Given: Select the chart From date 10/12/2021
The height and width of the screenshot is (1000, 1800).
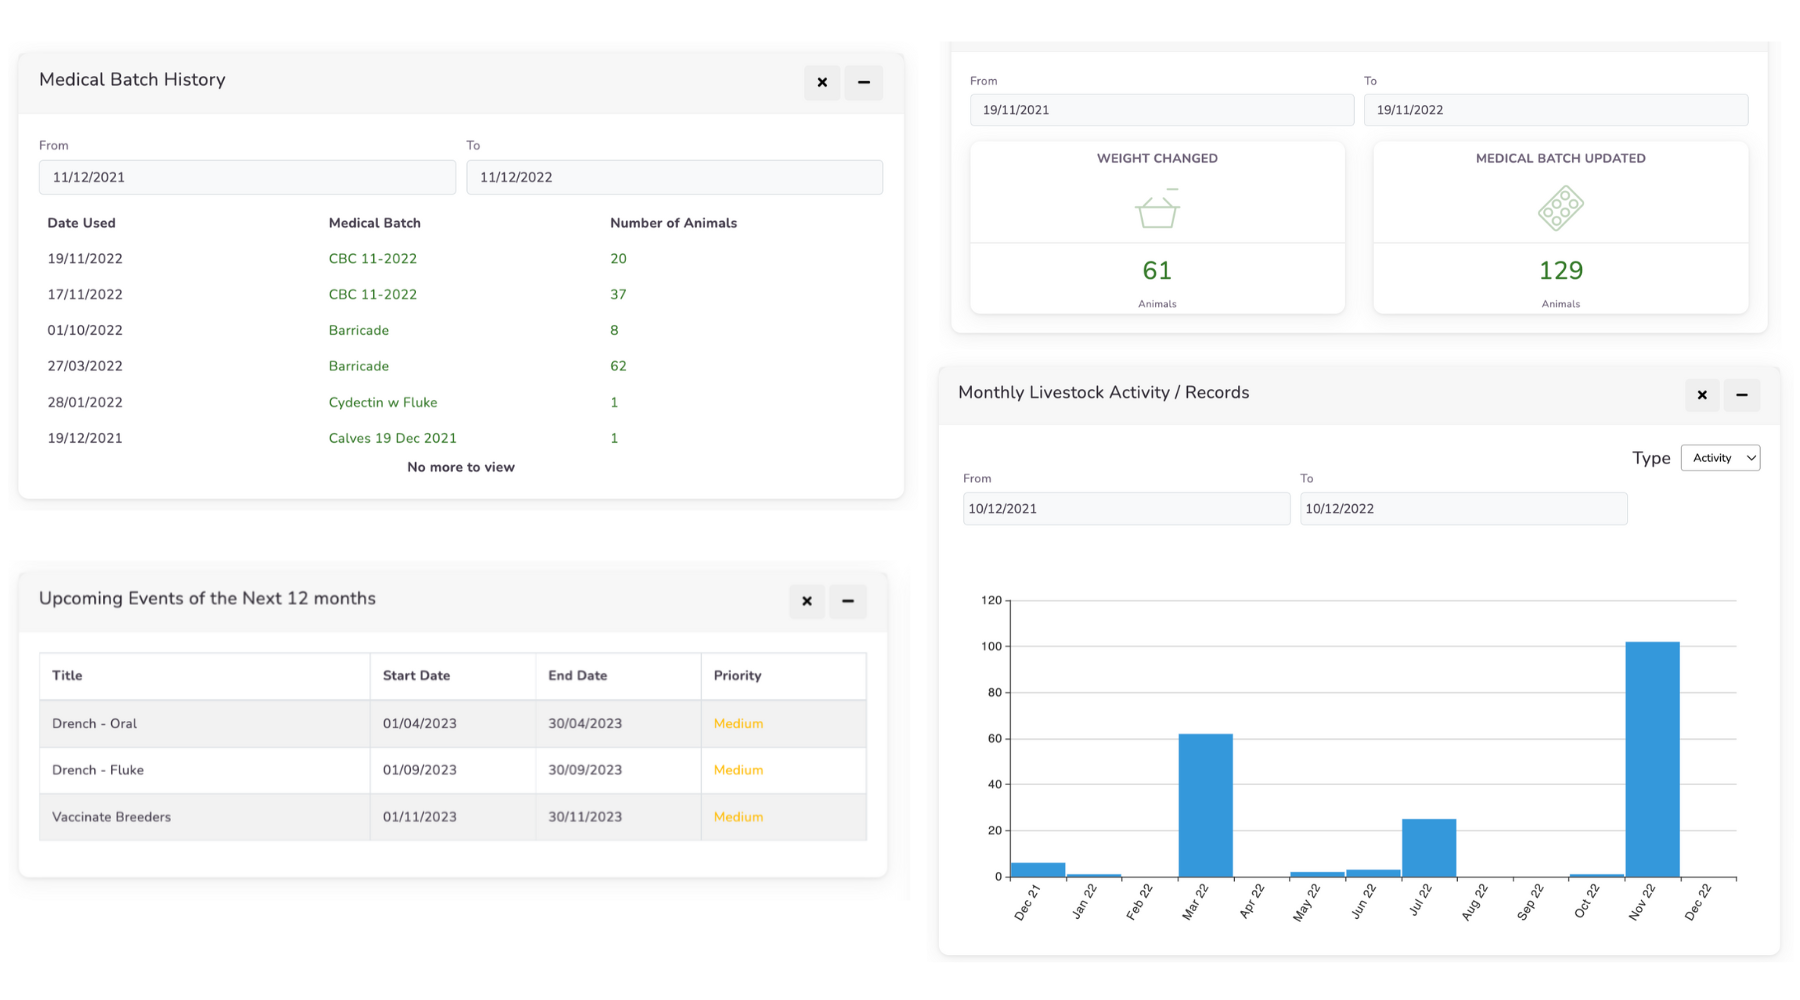Looking at the screenshot, I should pyautogui.click(x=1126, y=508).
